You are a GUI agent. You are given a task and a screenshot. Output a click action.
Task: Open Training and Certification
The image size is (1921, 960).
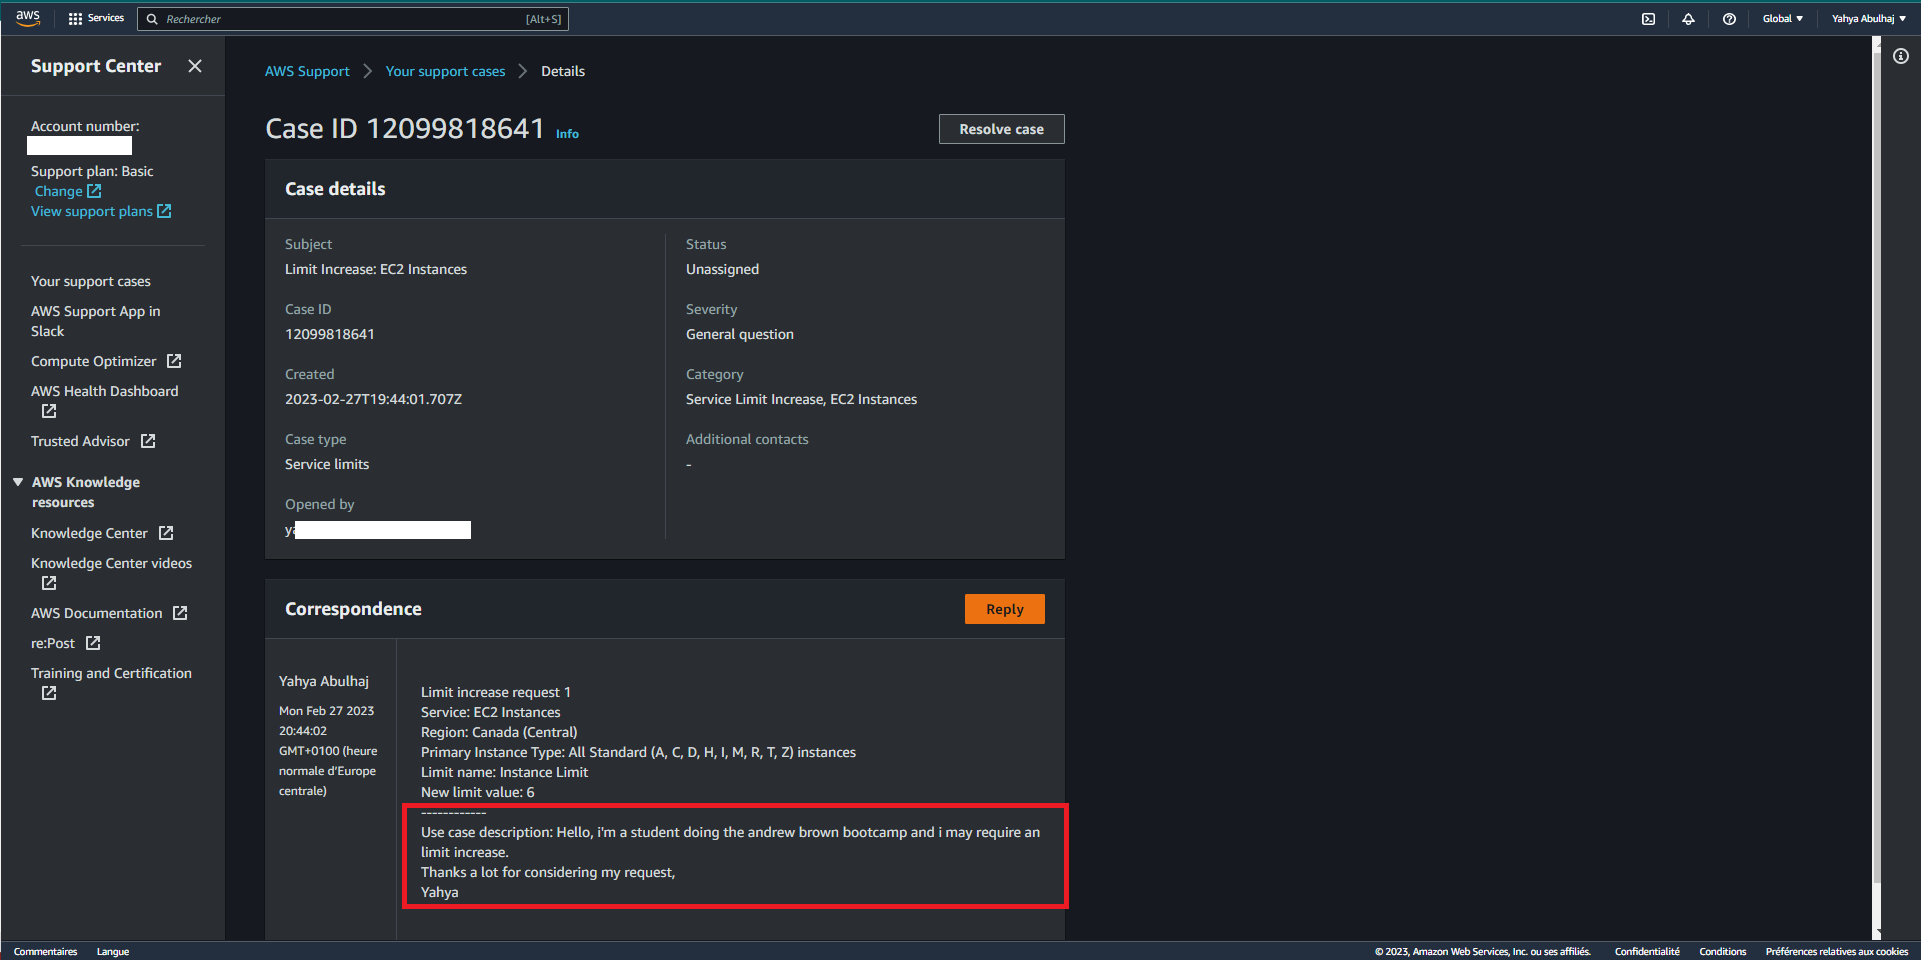pyautogui.click(x=111, y=673)
